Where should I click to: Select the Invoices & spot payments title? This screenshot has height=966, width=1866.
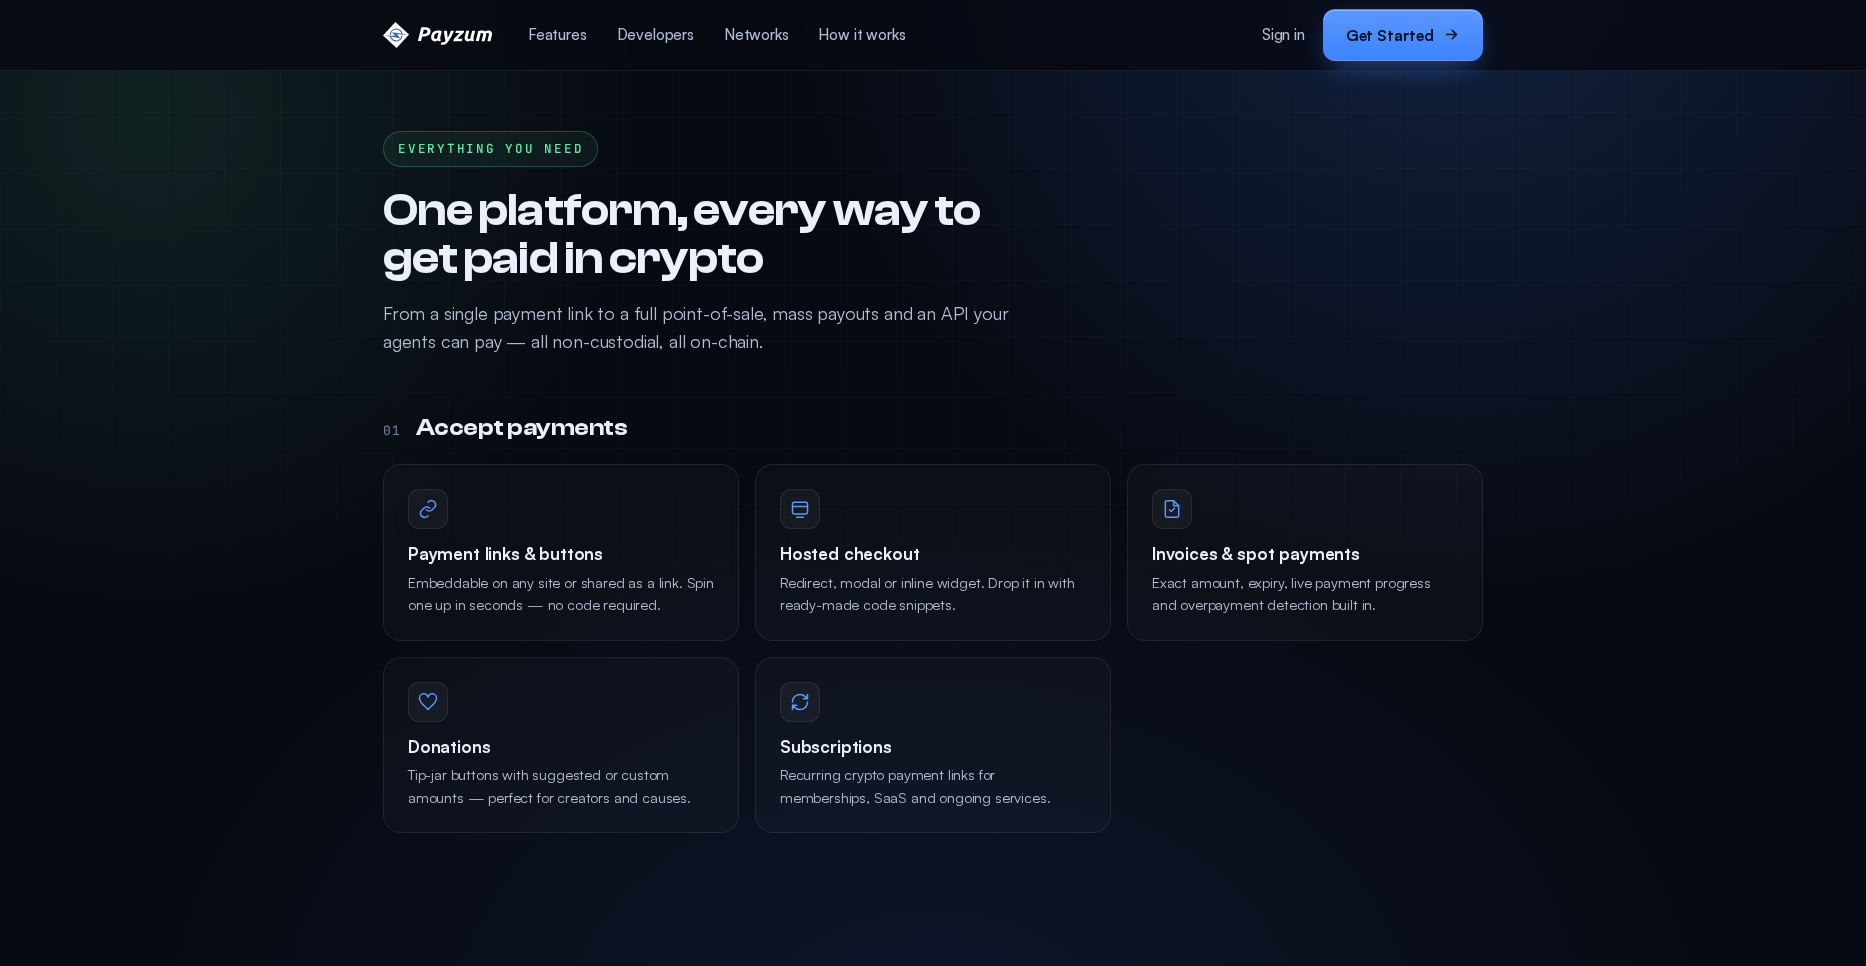(x=1256, y=554)
